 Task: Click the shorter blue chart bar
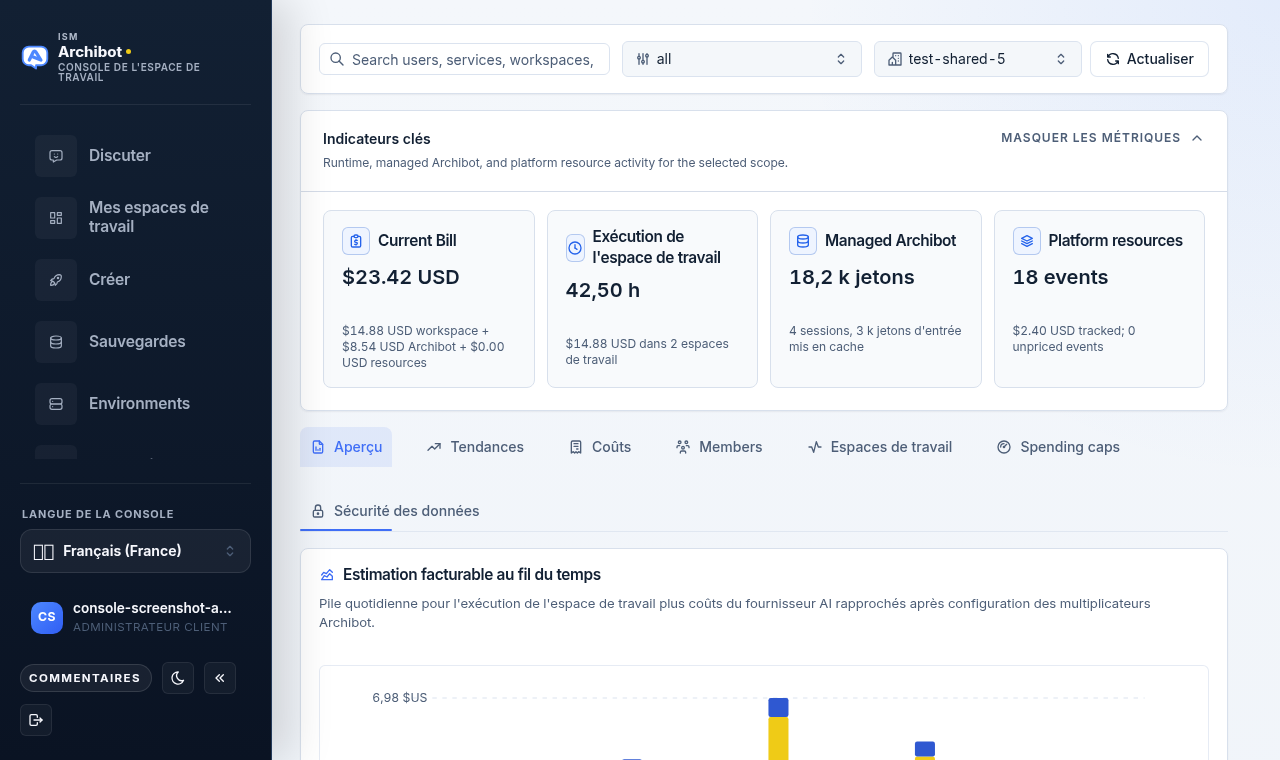click(x=925, y=749)
